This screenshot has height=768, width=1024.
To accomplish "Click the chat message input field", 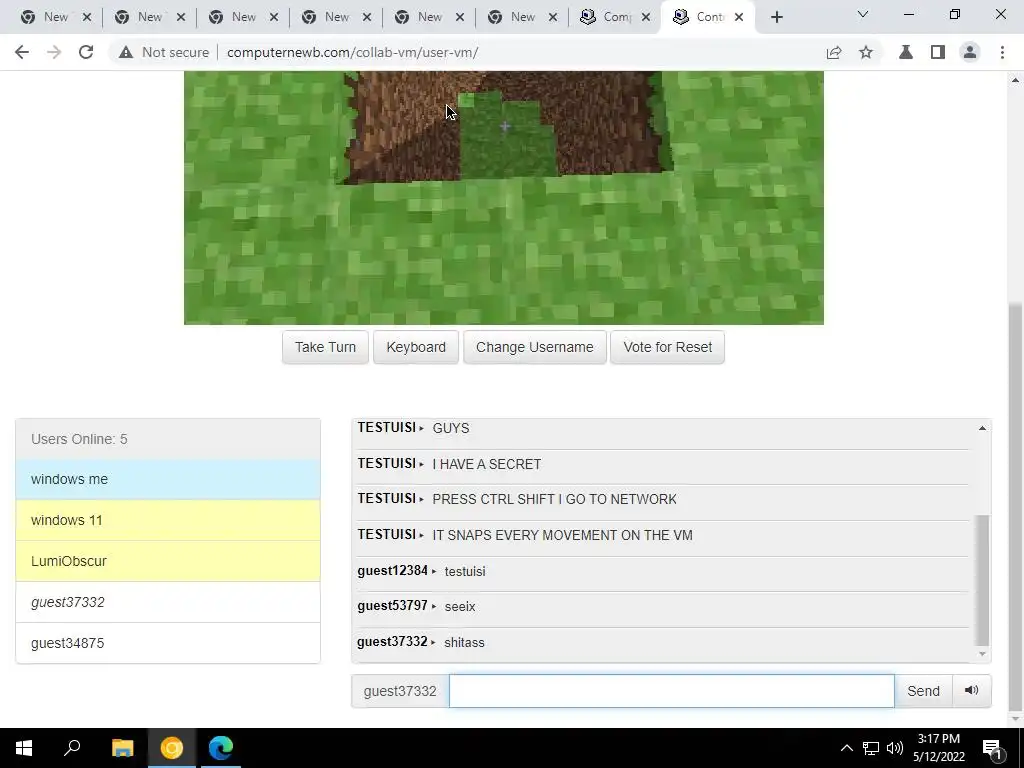I will point(671,691).
